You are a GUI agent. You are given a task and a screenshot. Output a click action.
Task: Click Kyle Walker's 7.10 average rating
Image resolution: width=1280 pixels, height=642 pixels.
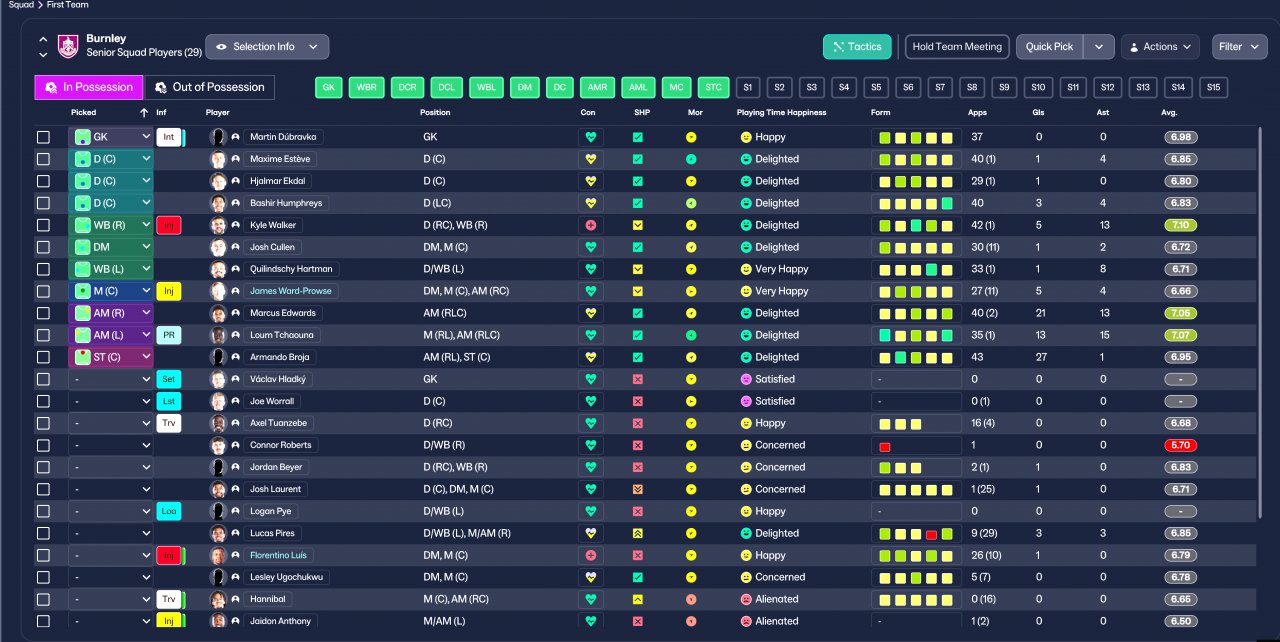pyautogui.click(x=1181, y=225)
